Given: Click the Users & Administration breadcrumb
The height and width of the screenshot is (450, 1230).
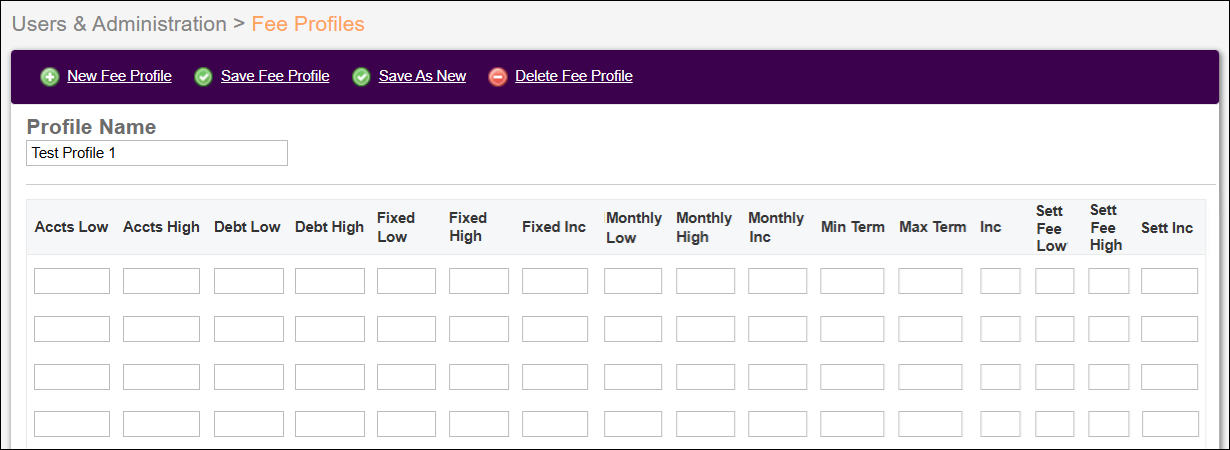Looking at the screenshot, I should (x=119, y=23).
